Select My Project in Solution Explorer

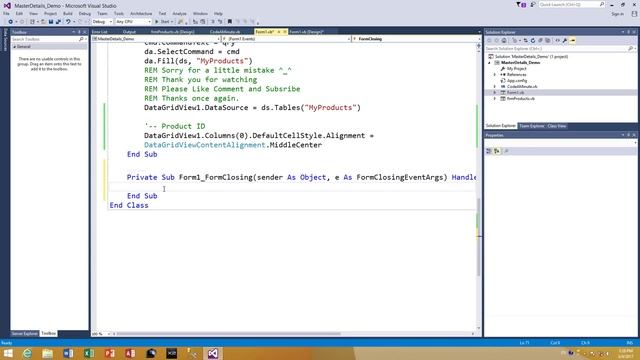tap(516, 69)
